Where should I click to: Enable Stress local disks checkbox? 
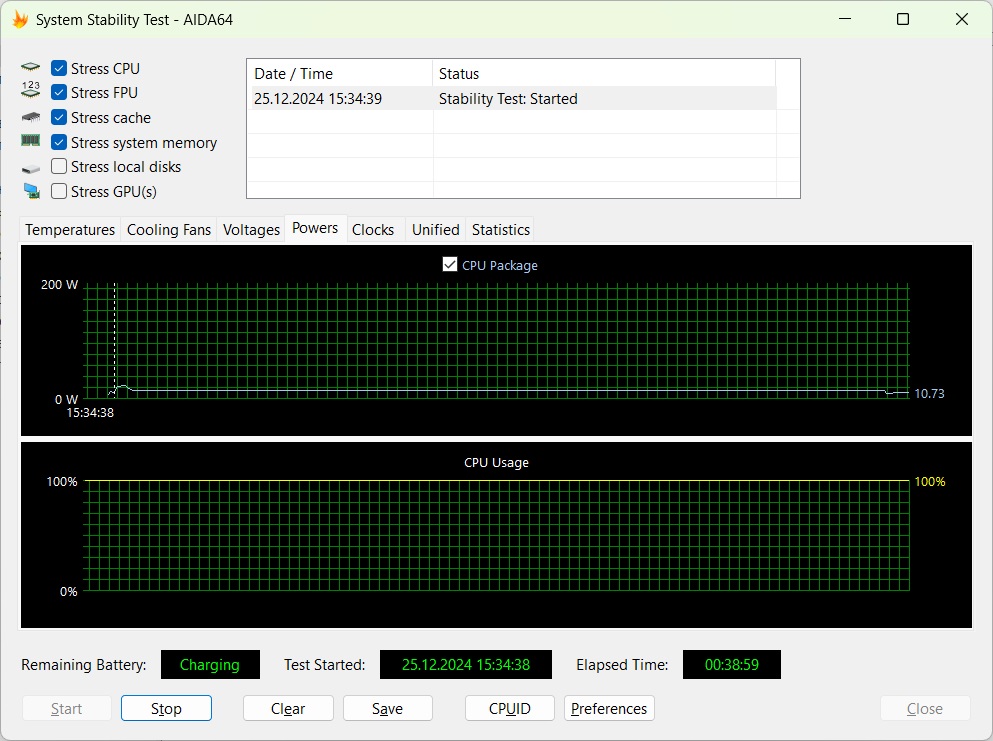pyautogui.click(x=59, y=166)
